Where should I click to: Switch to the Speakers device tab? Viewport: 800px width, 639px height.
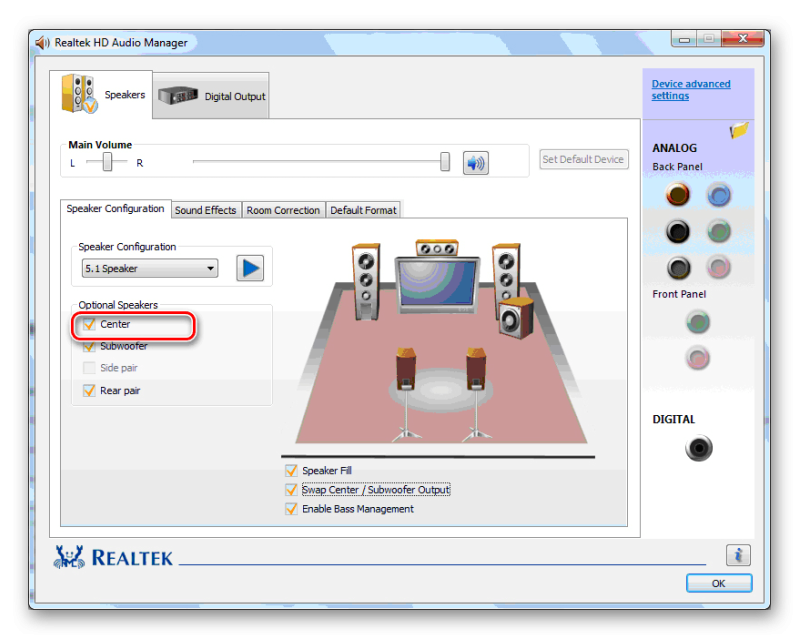101,95
